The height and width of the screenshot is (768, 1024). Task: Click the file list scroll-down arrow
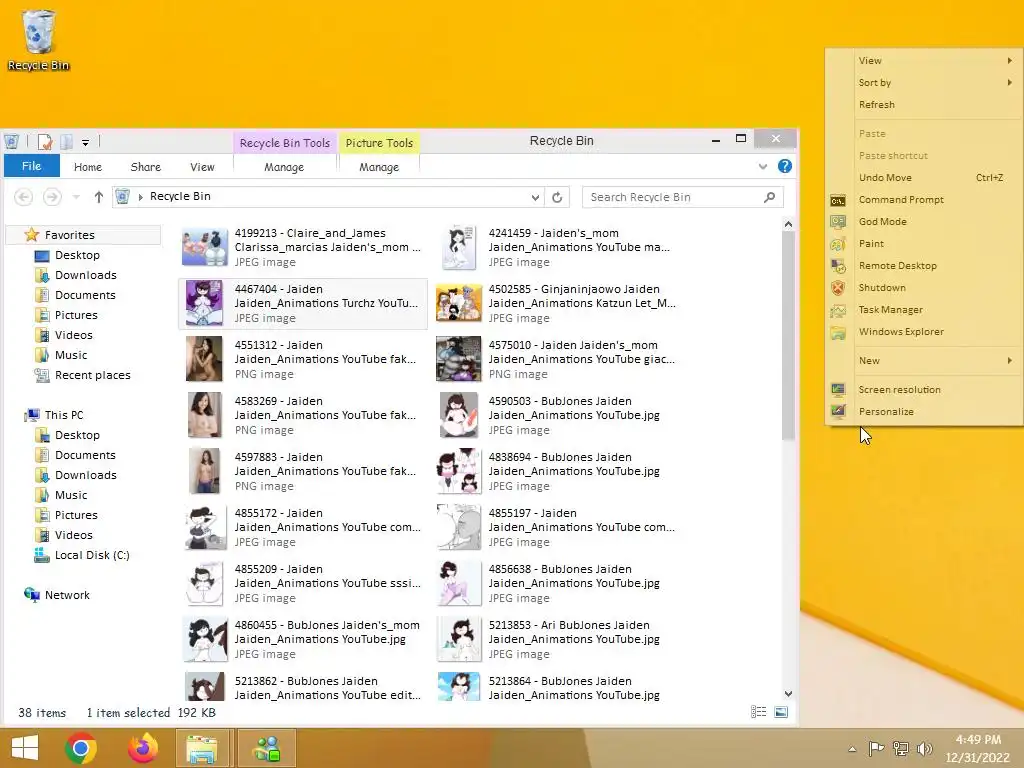point(788,694)
